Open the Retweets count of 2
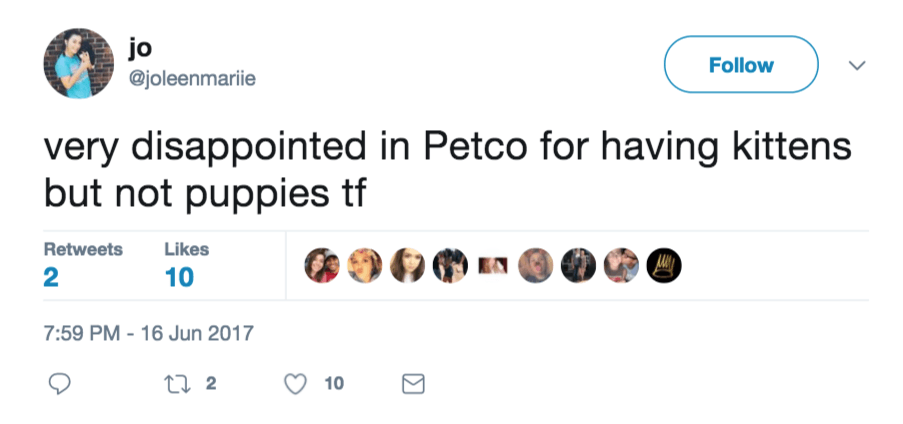Viewport: 903px width, 424px height. pos(51,278)
